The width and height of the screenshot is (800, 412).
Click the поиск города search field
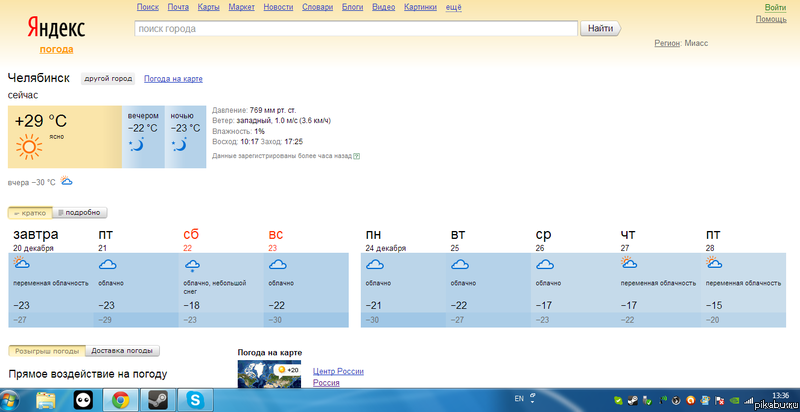click(x=355, y=29)
